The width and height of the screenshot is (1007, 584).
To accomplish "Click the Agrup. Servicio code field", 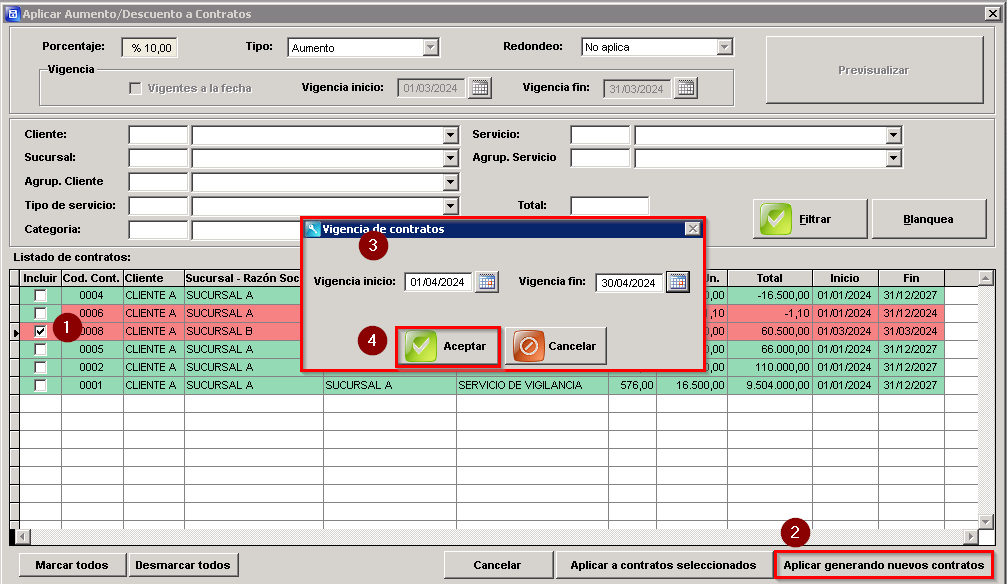I will pos(600,158).
